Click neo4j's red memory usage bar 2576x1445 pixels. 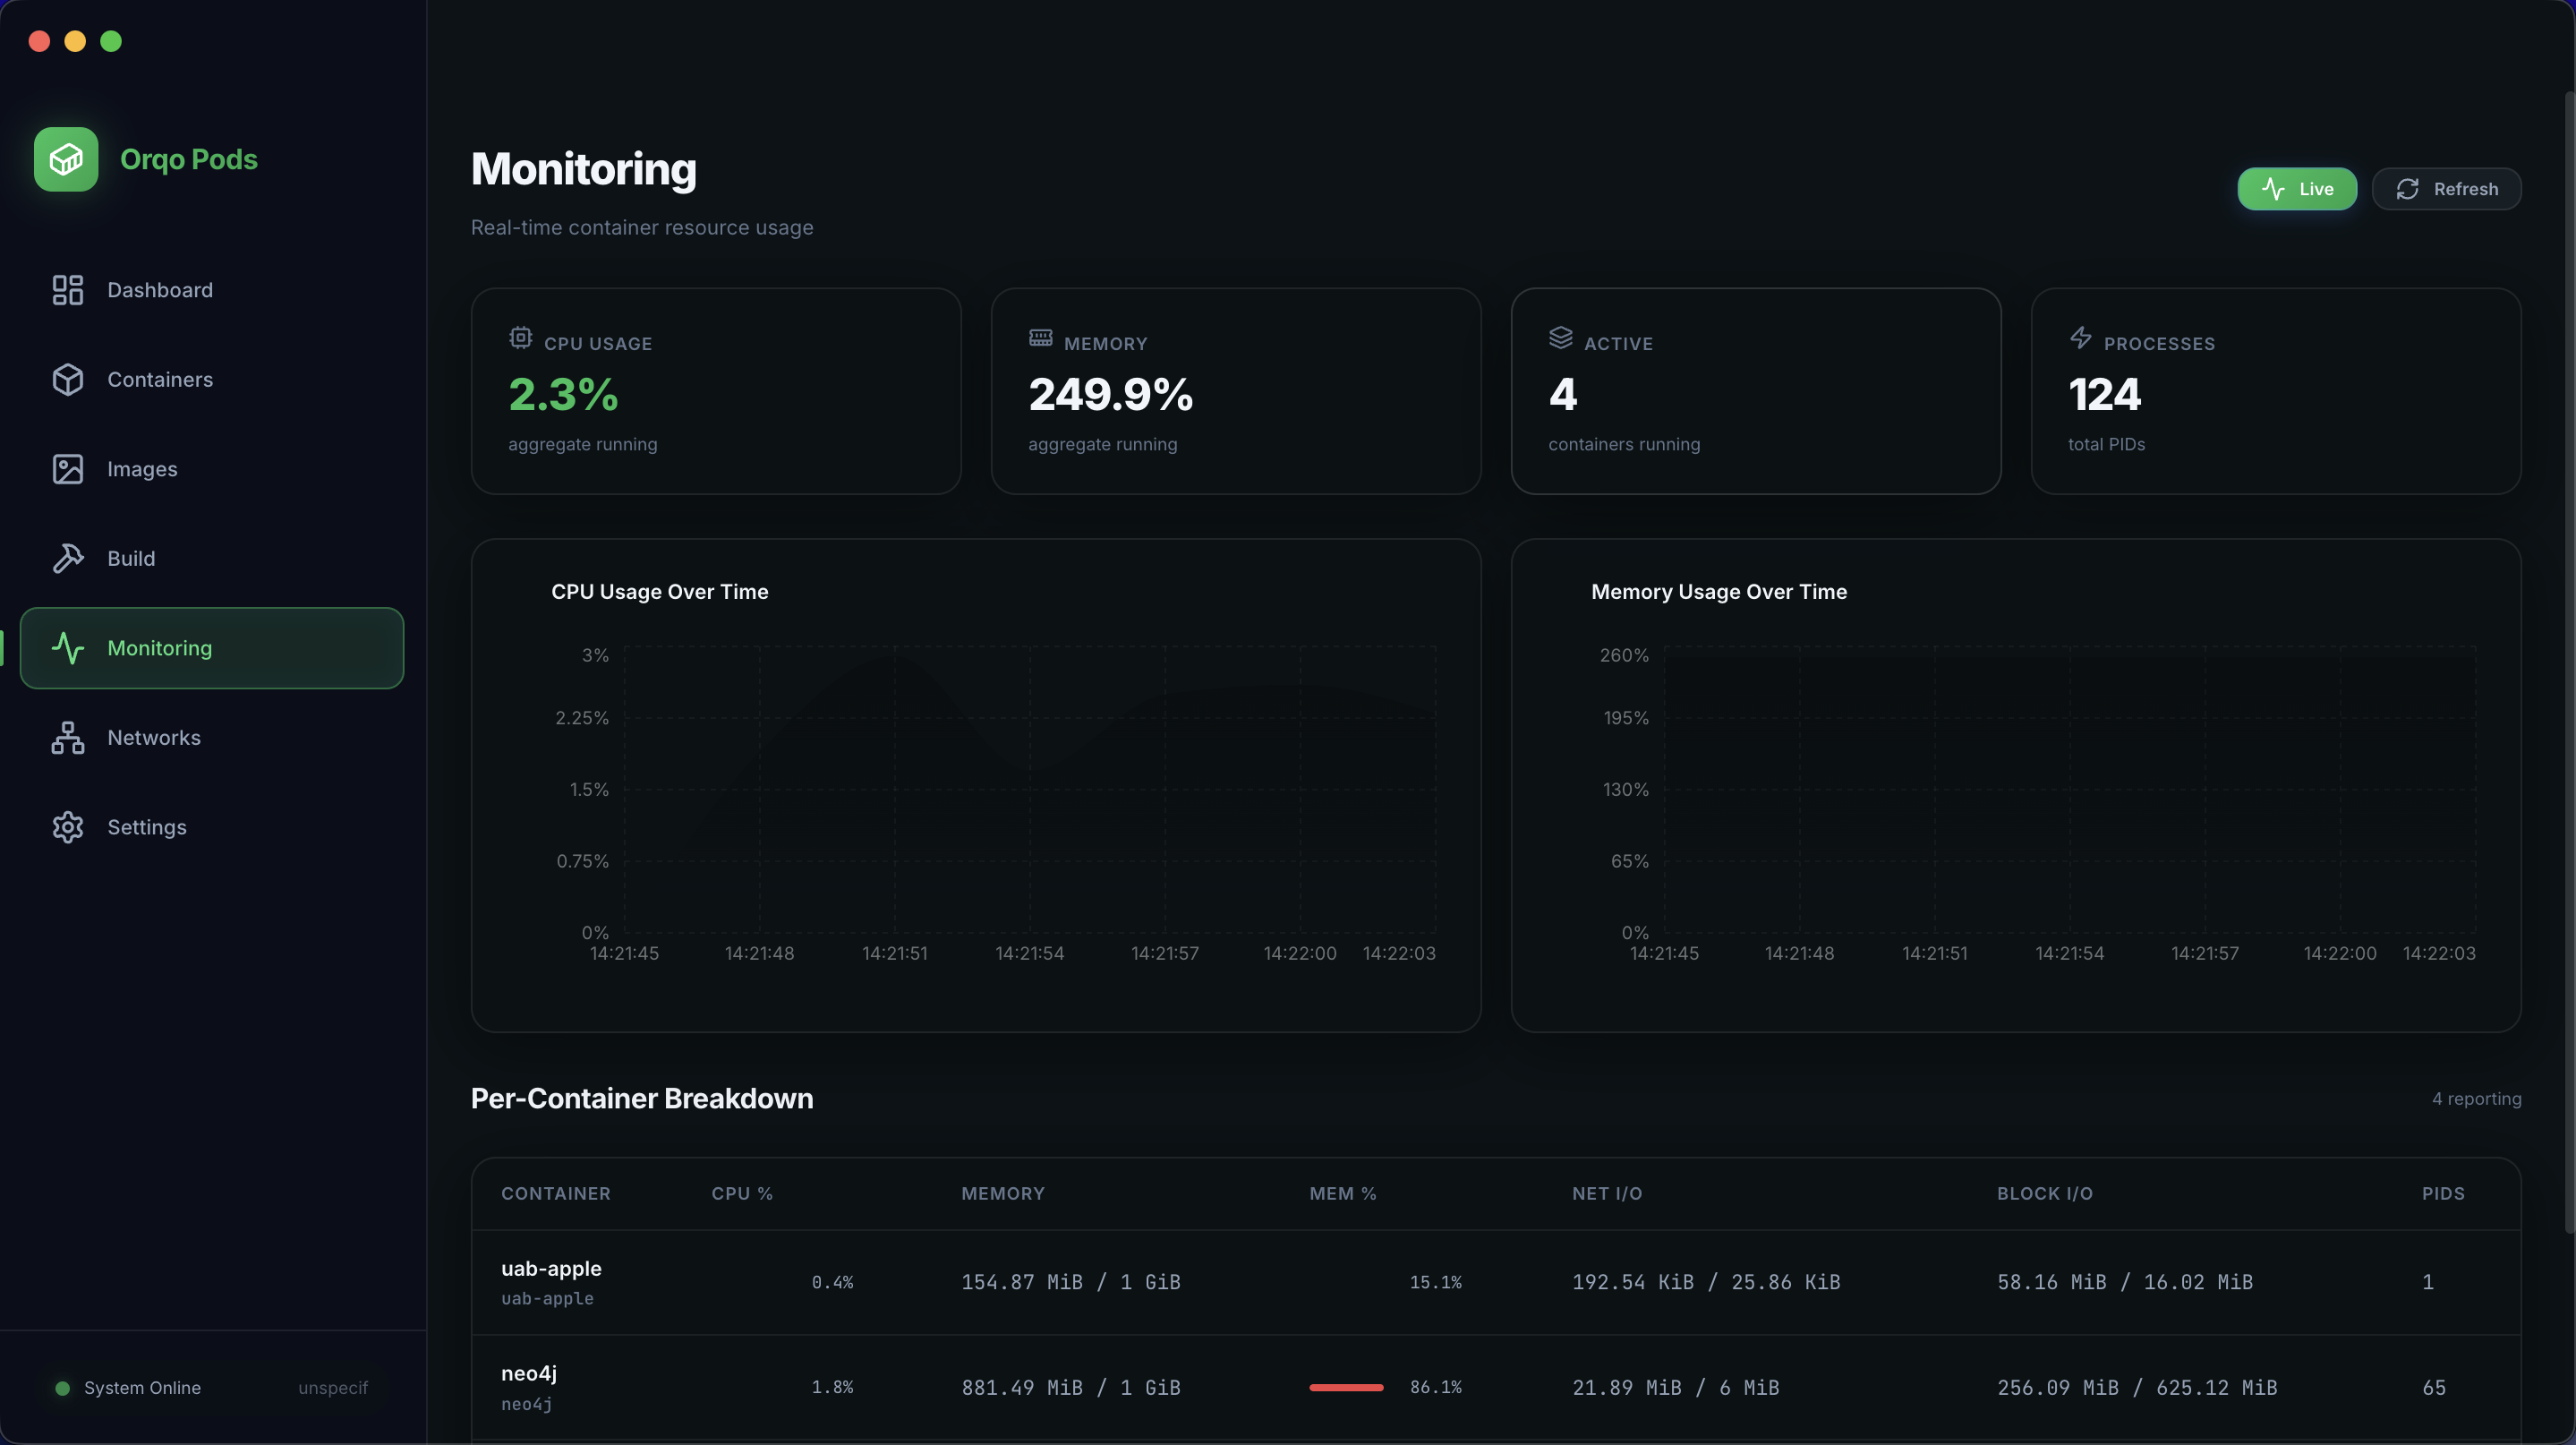click(1345, 1388)
